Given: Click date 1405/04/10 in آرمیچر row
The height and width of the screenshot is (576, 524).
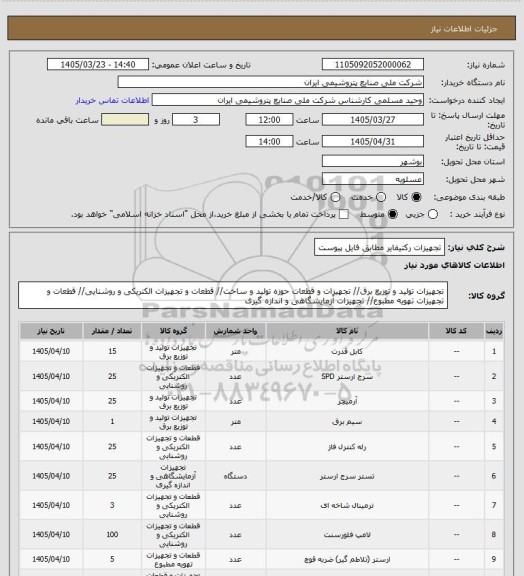Looking at the screenshot, I should pos(51,401).
